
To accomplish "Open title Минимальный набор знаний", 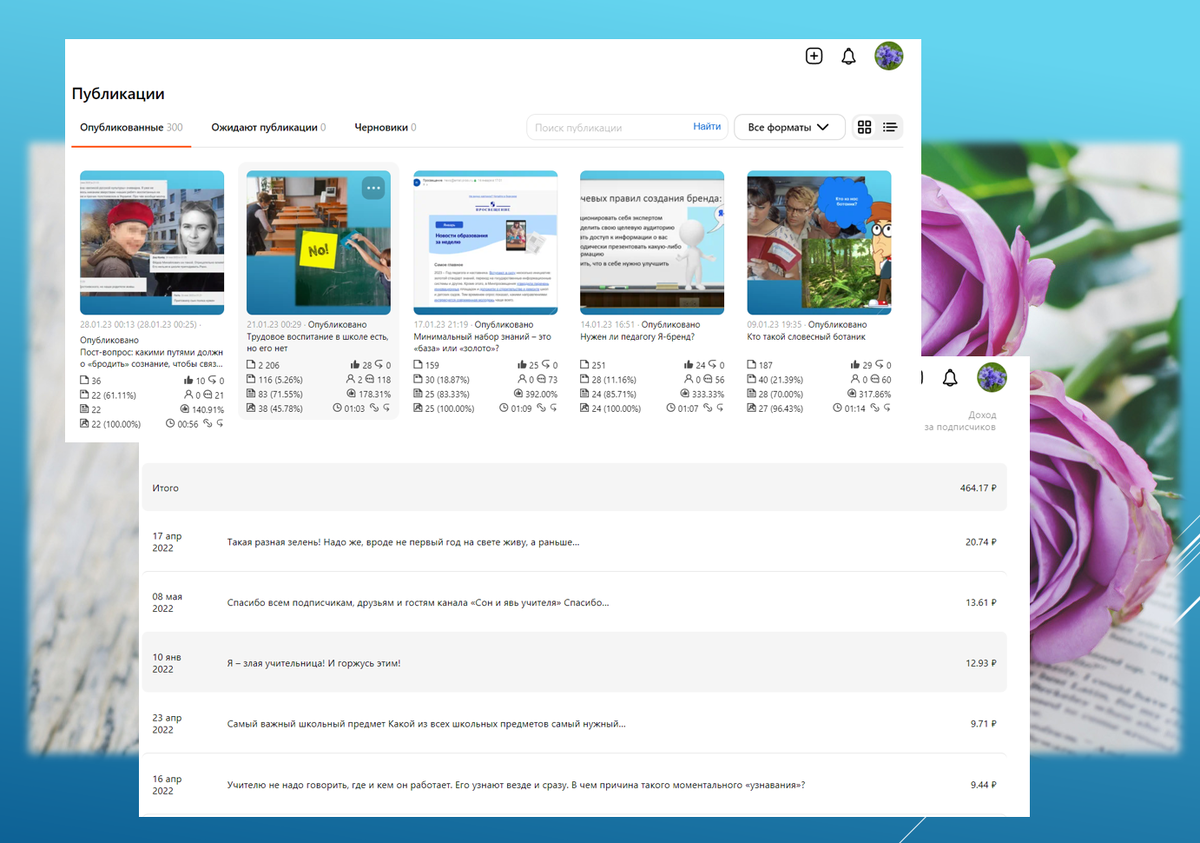I will [x=483, y=344].
